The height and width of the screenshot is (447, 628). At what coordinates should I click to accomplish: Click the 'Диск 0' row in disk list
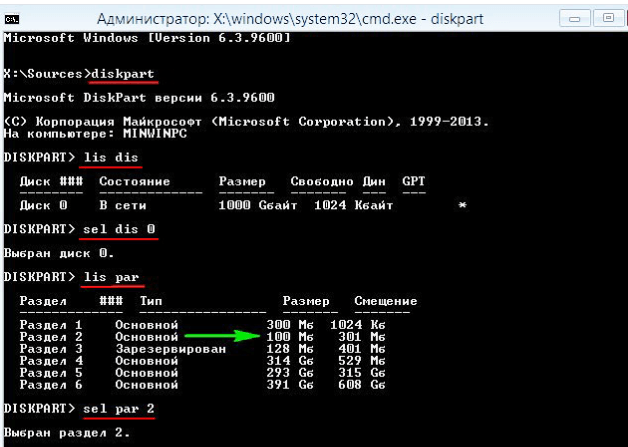(44, 204)
